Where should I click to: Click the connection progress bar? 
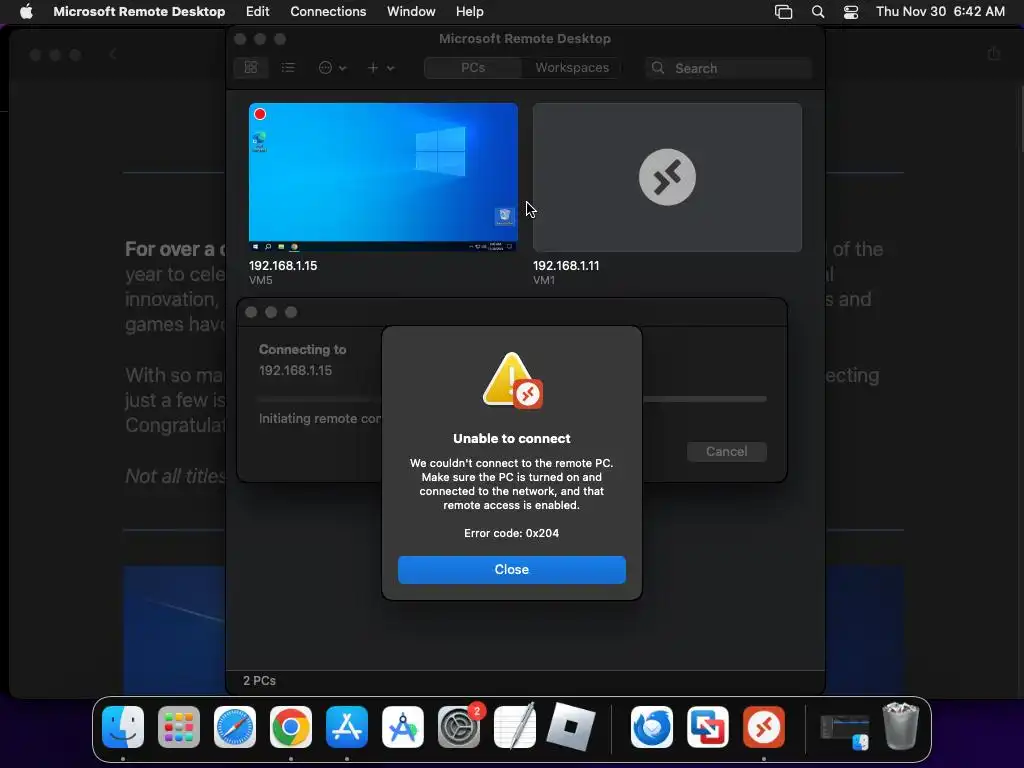(x=511, y=398)
